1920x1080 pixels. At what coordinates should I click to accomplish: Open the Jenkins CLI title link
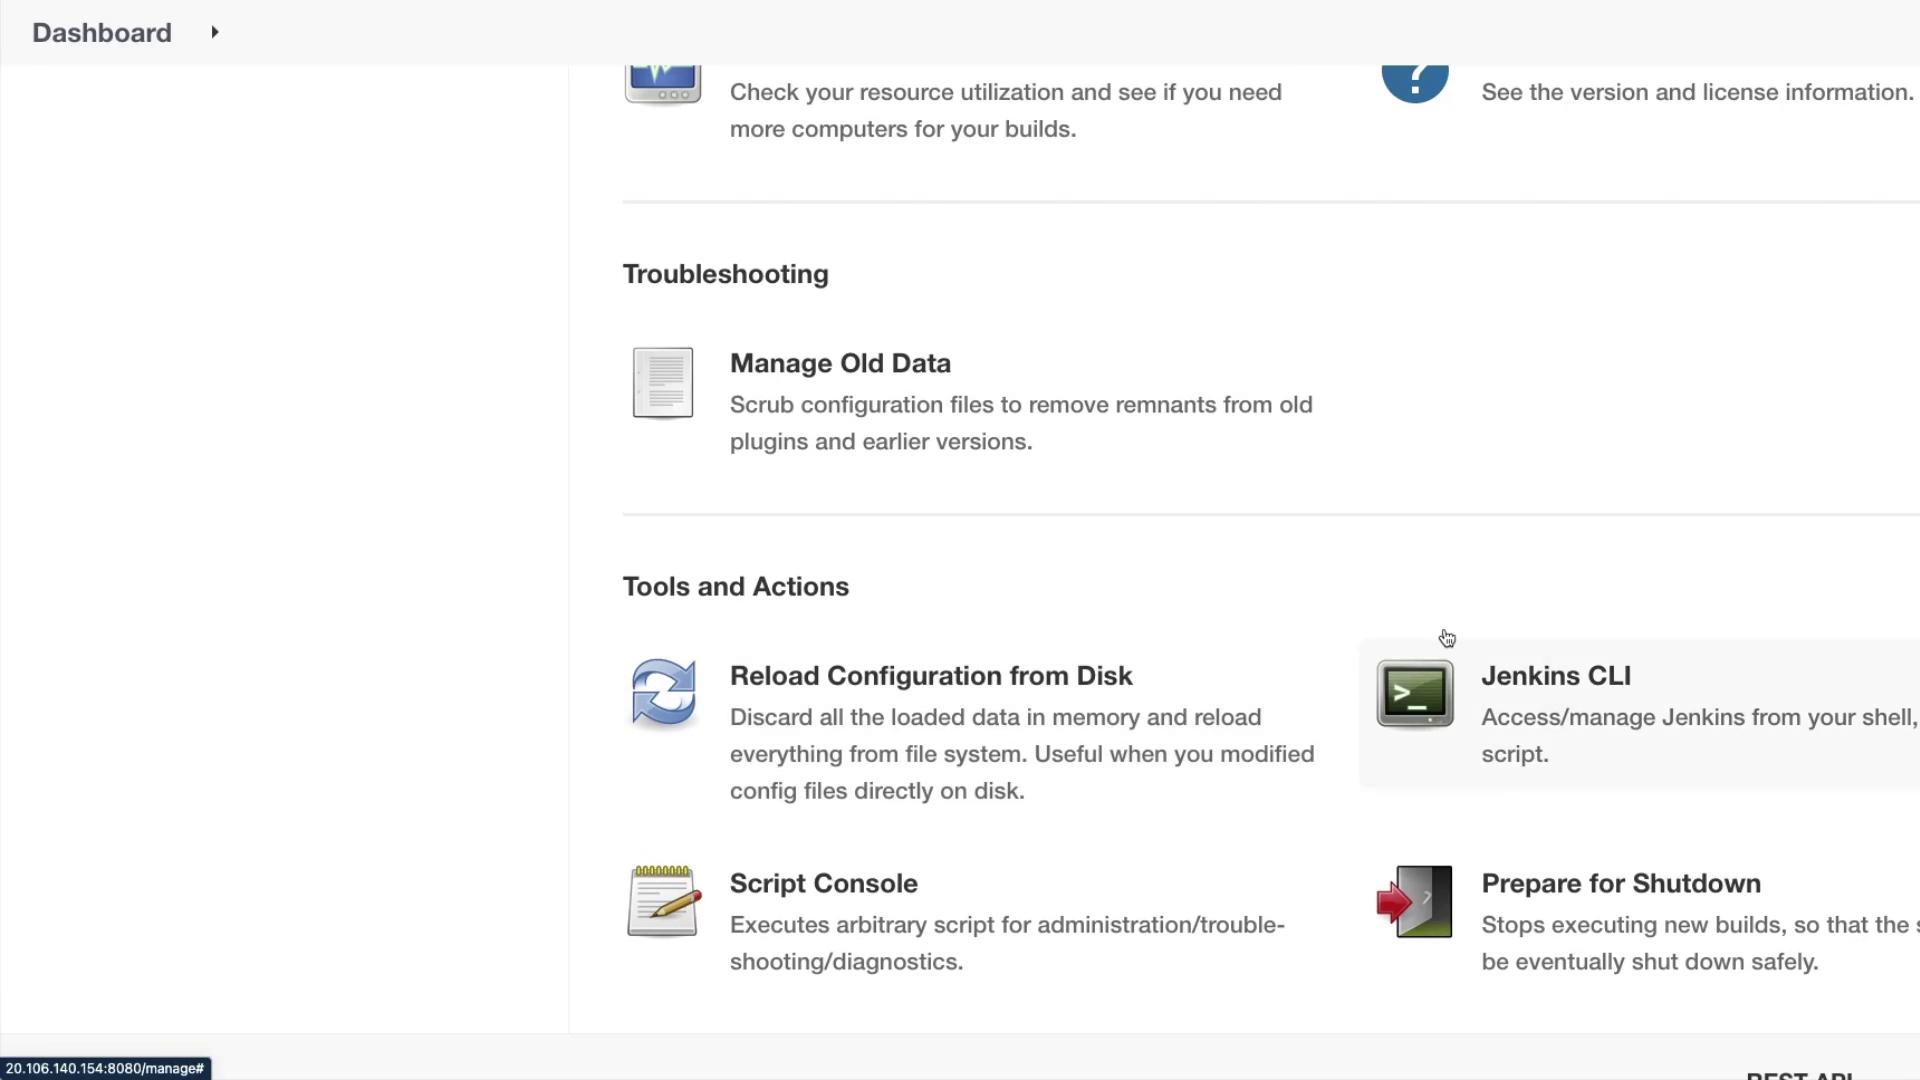tap(1555, 676)
